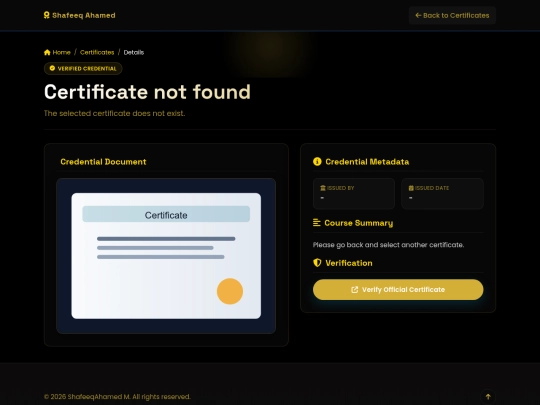Open Certificates breadcrumb link
Viewport: 540px width, 405px height.
[x=97, y=52]
